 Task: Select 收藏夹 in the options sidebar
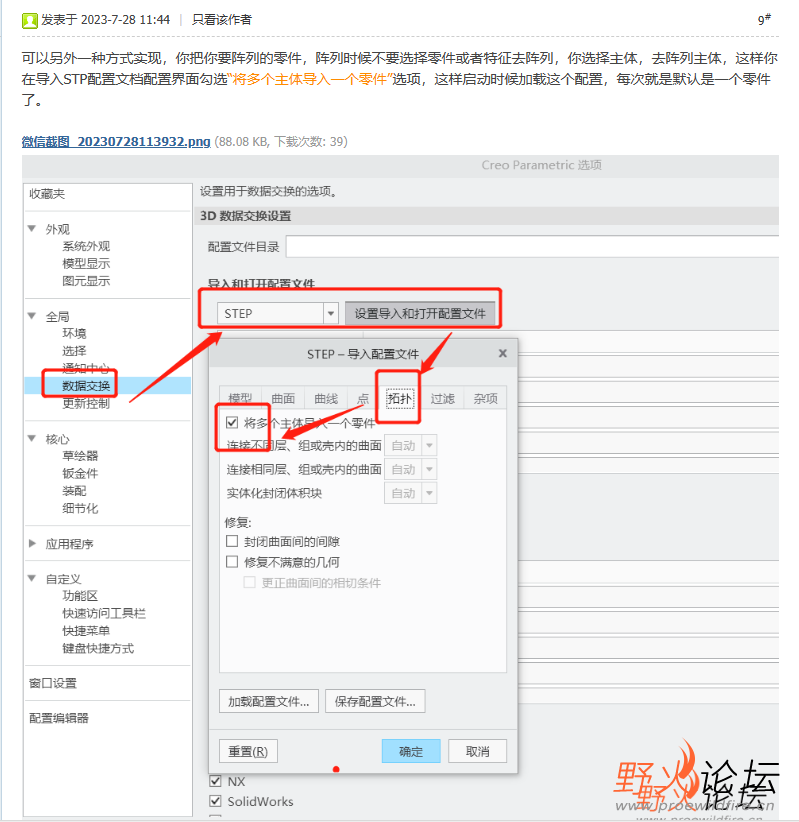[x=47, y=194]
